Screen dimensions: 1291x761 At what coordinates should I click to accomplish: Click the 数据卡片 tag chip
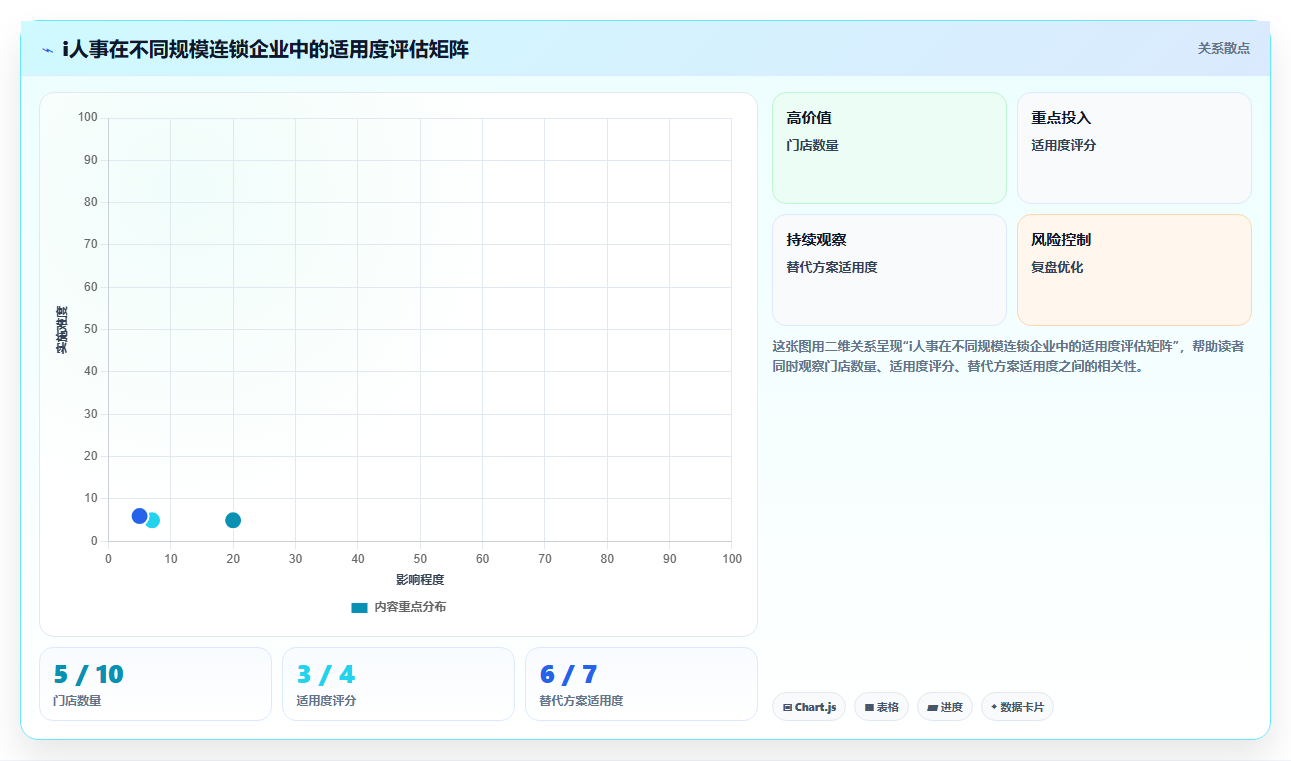[1017, 707]
